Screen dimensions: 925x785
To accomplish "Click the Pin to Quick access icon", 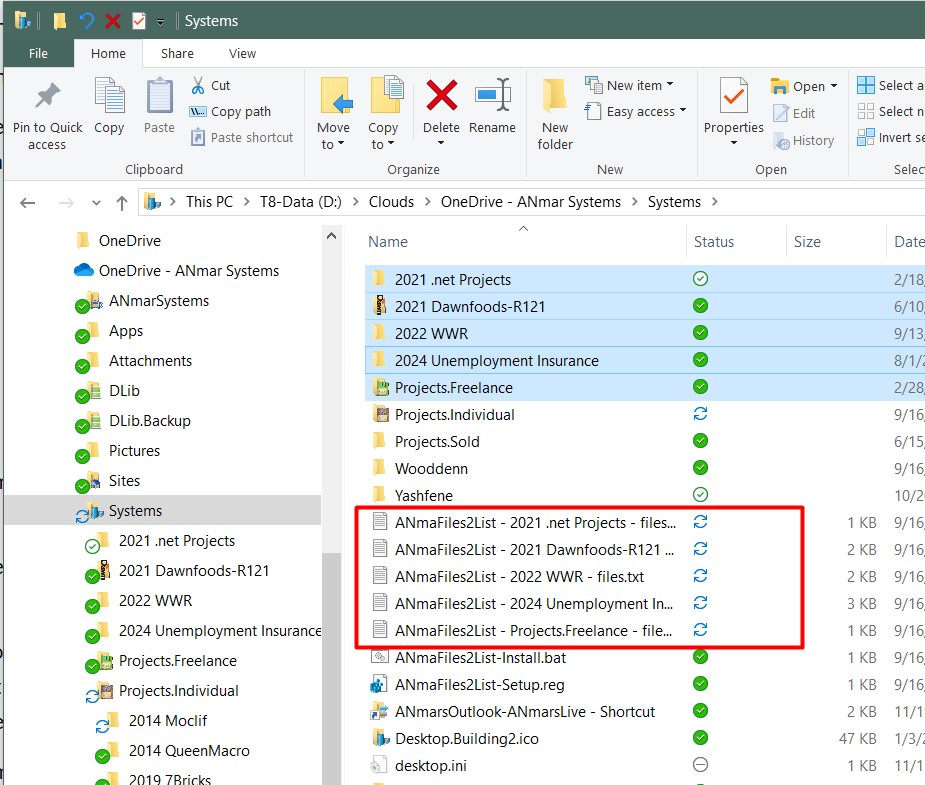I will pyautogui.click(x=47, y=99).
